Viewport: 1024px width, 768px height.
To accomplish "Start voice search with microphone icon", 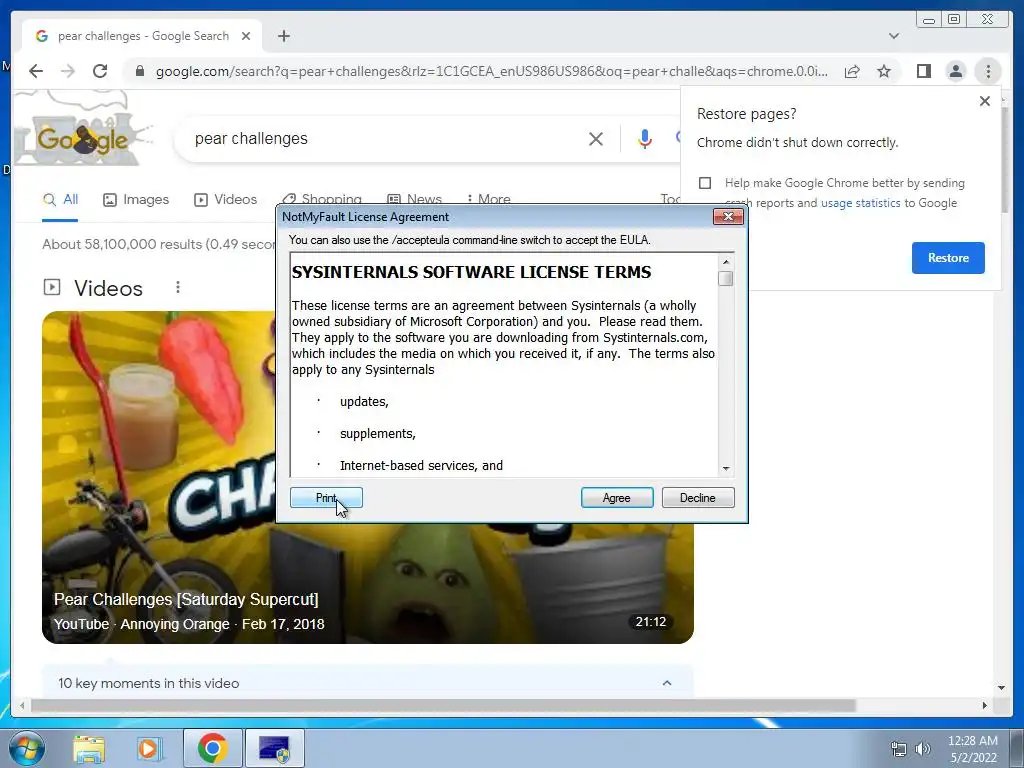I will click(x=645, y=139).
